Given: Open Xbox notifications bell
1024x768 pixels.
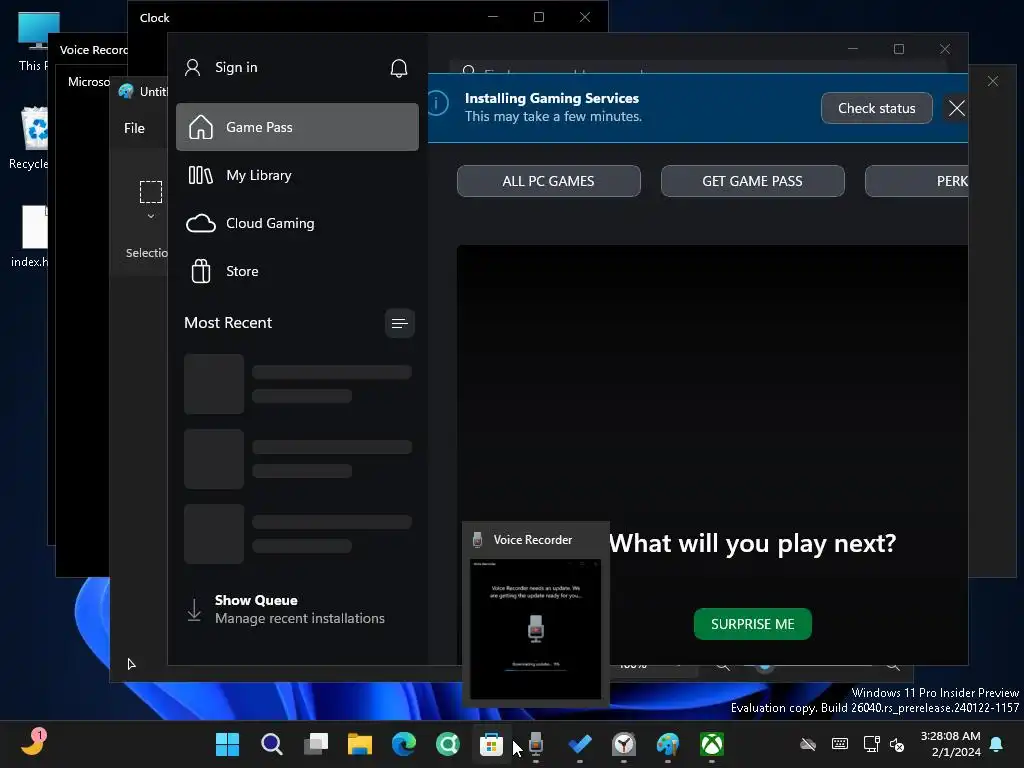Looking at the screenshot, I should [x=399, y=68].
